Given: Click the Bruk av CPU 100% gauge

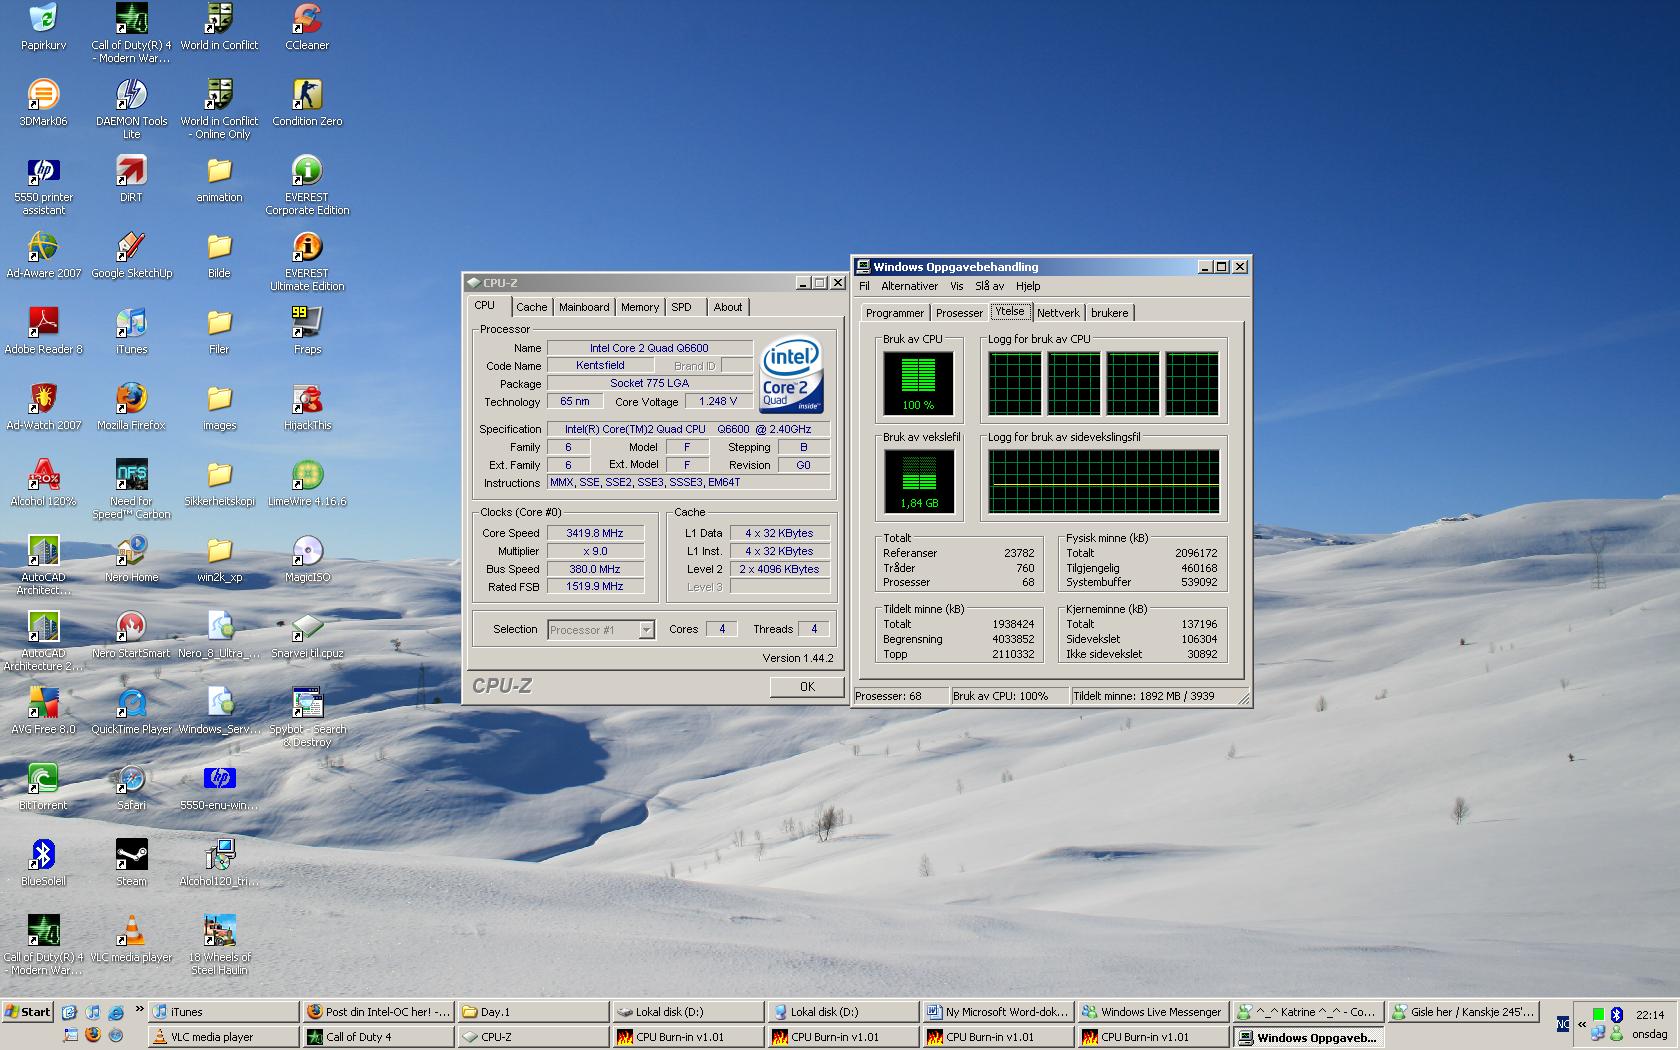Looking at the screenshot, I should pos(918,383).
